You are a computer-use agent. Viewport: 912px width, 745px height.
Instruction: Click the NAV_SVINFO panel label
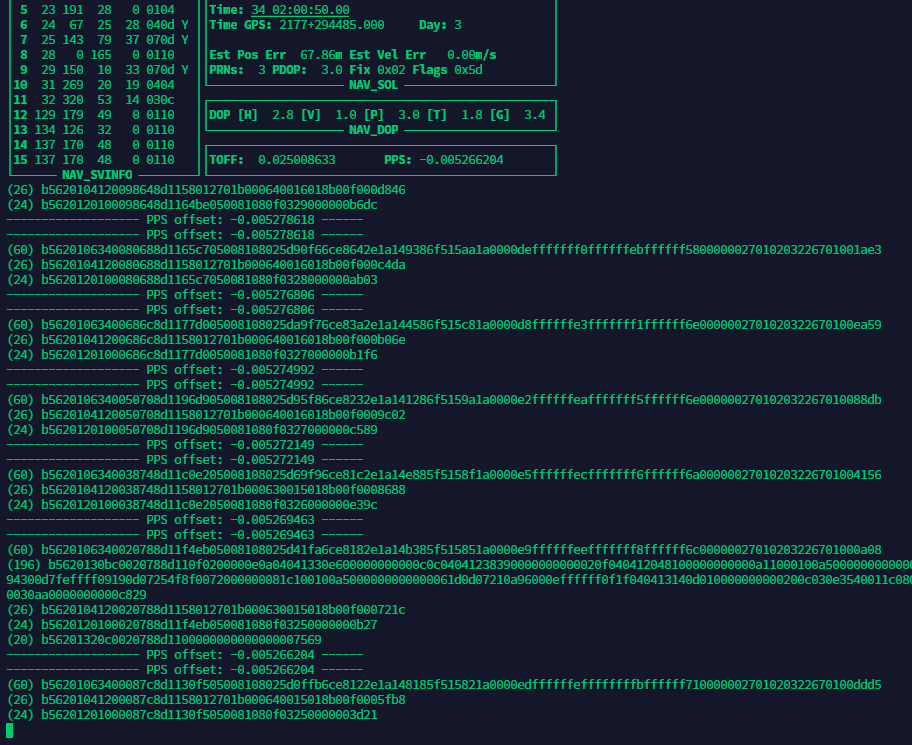(97, 174)
